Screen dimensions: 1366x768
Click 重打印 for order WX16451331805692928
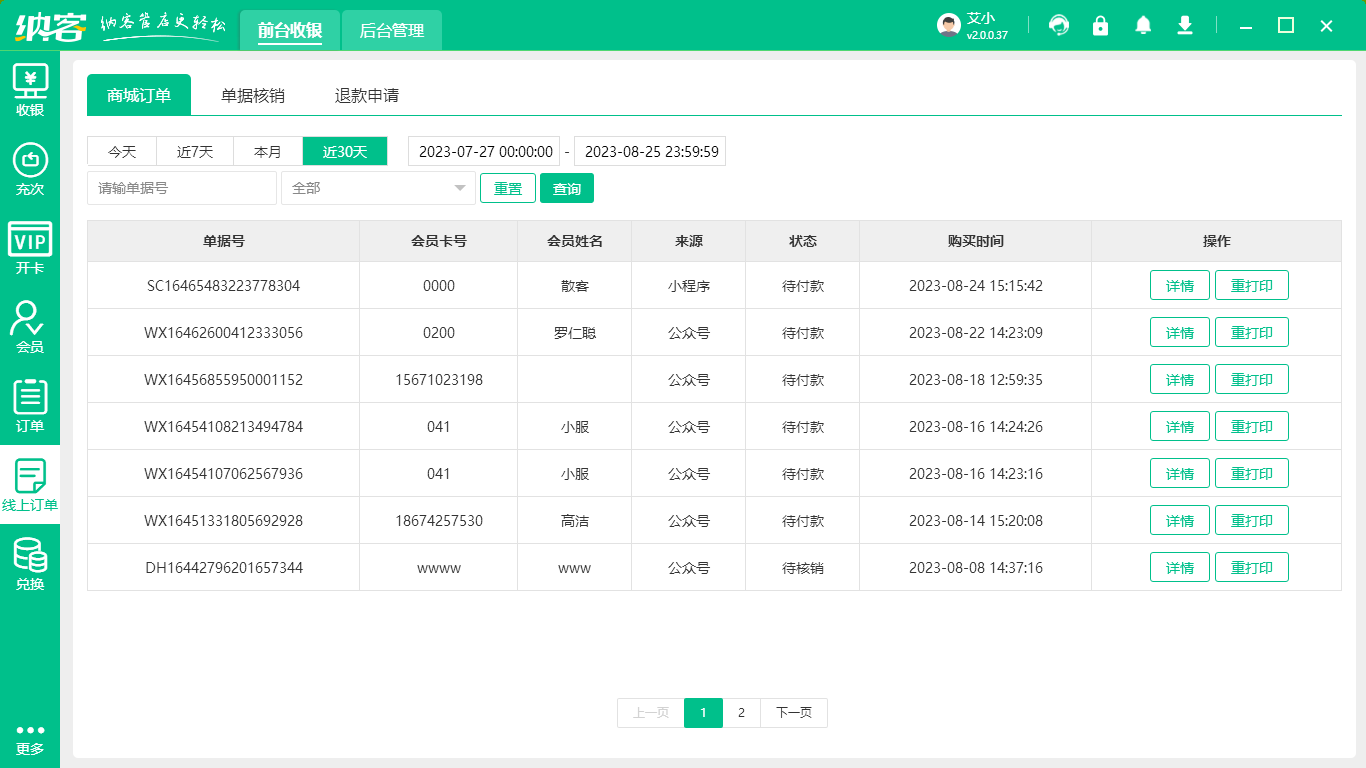coord(1252,520)
